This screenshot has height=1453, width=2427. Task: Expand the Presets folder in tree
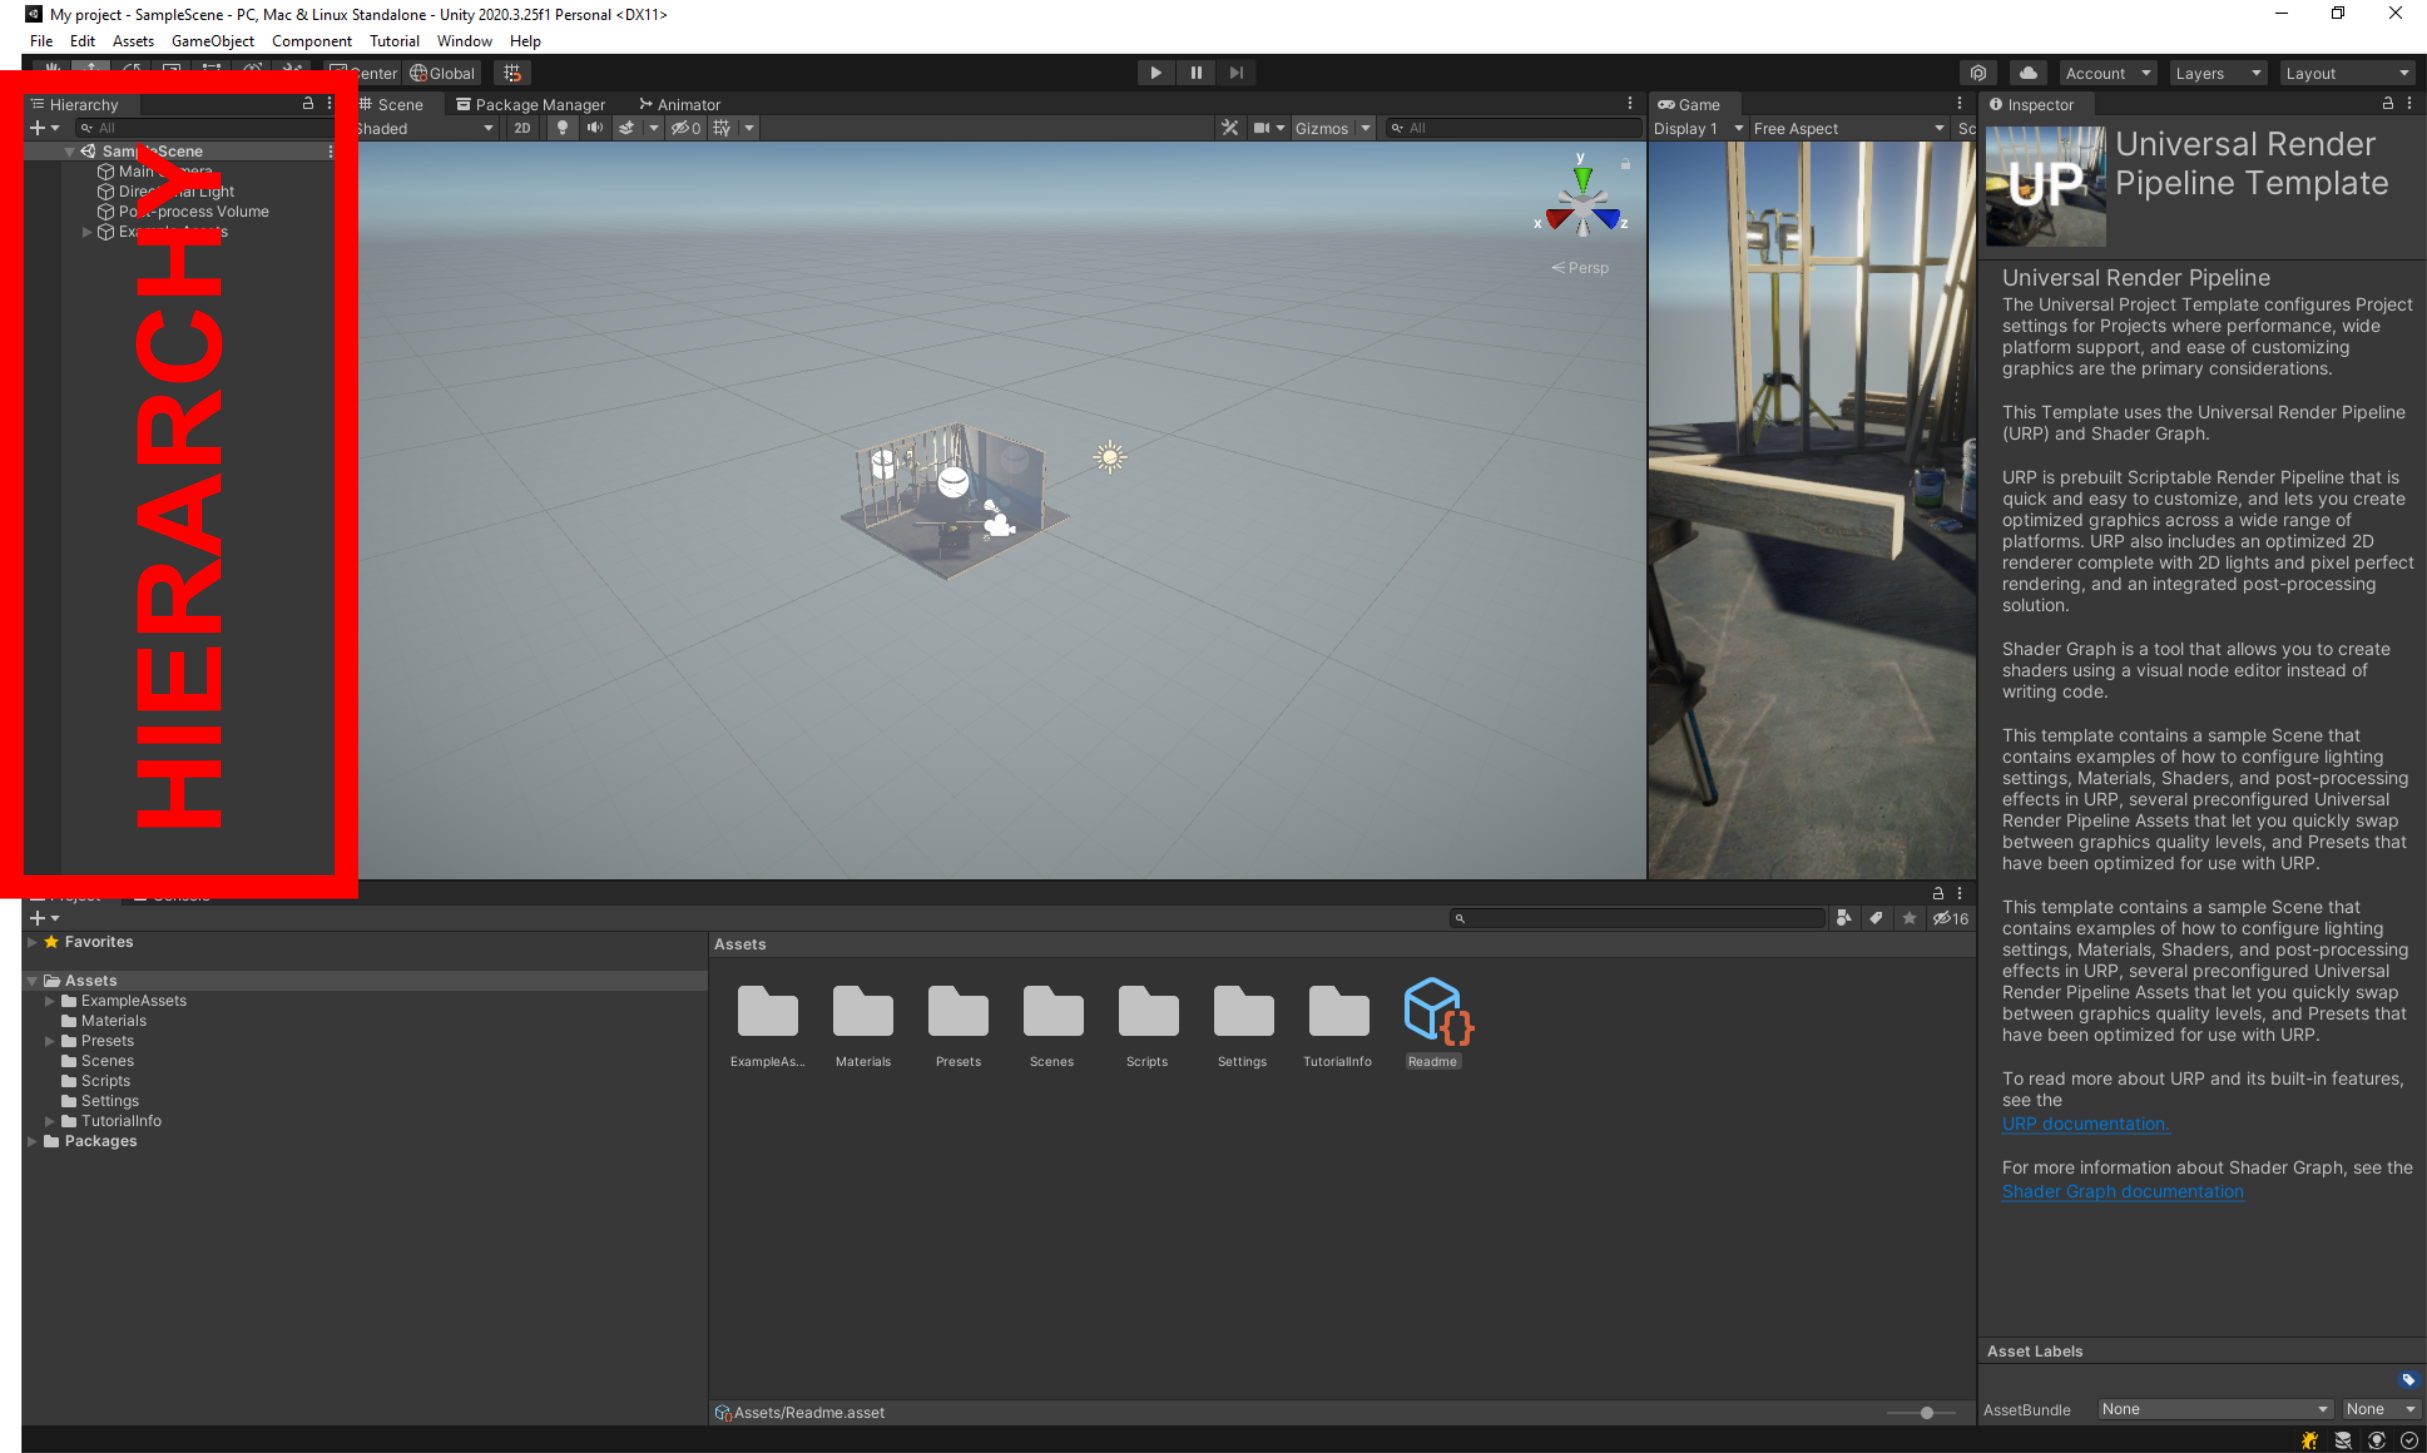[x=50, y=1041]
